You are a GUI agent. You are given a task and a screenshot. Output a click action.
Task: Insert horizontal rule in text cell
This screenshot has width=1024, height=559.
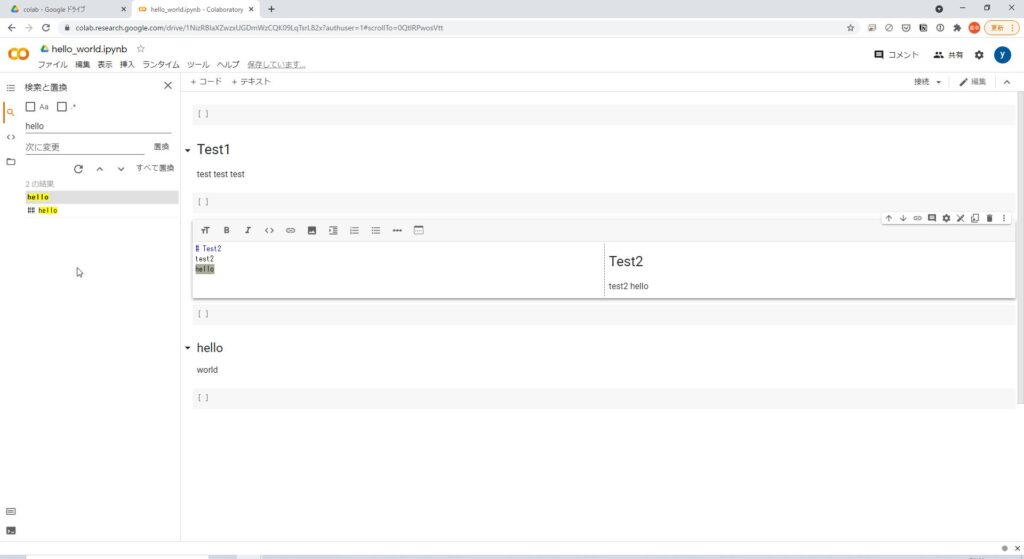pyautogui.click(x=397, y=231)
